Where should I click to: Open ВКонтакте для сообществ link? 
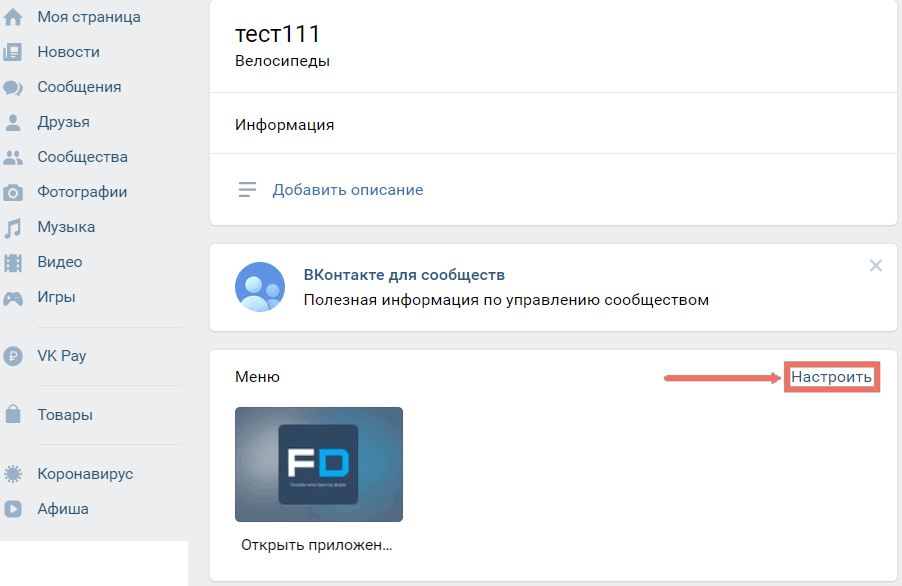[x=404, y=275]
